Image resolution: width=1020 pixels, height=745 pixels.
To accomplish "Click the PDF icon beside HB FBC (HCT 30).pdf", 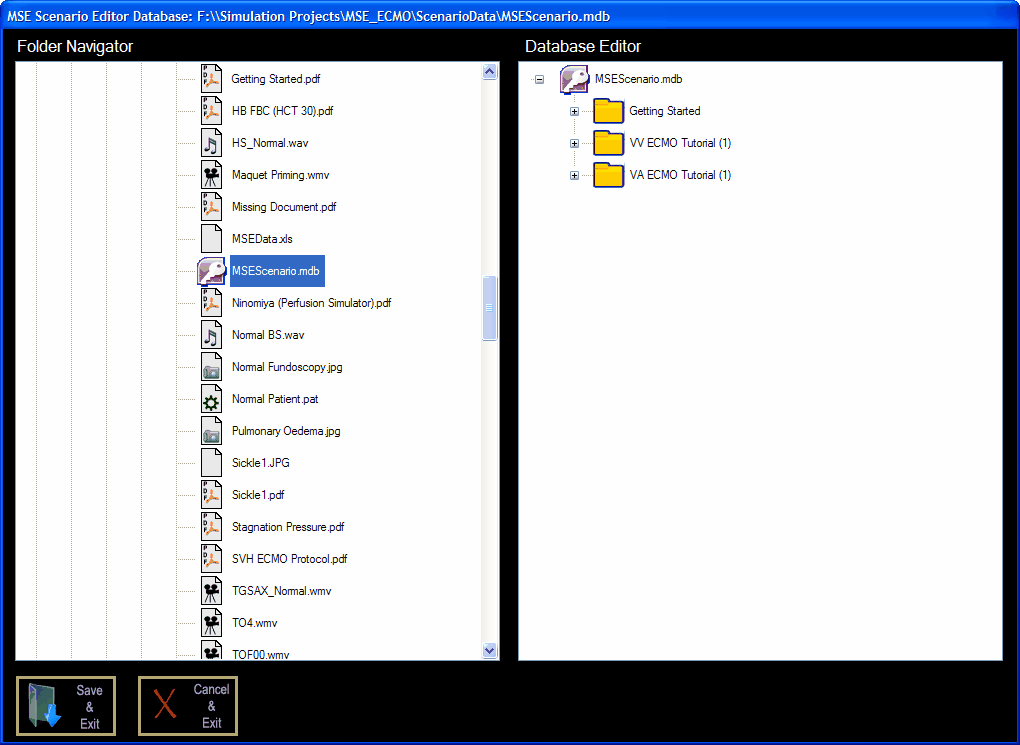I will (x=211, y=111).
